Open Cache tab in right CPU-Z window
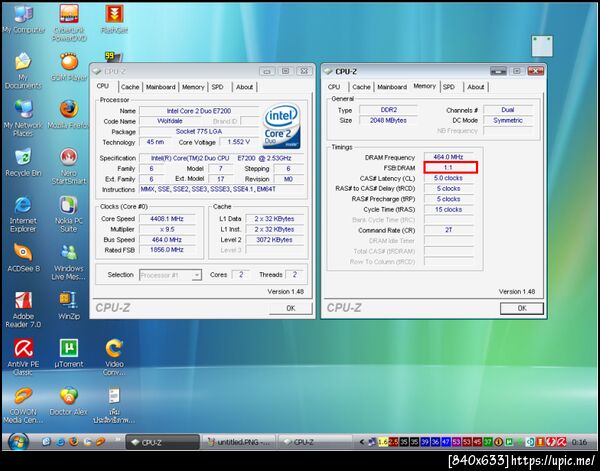The width and height of the screenshot is (600, 471). pos(361,87)
